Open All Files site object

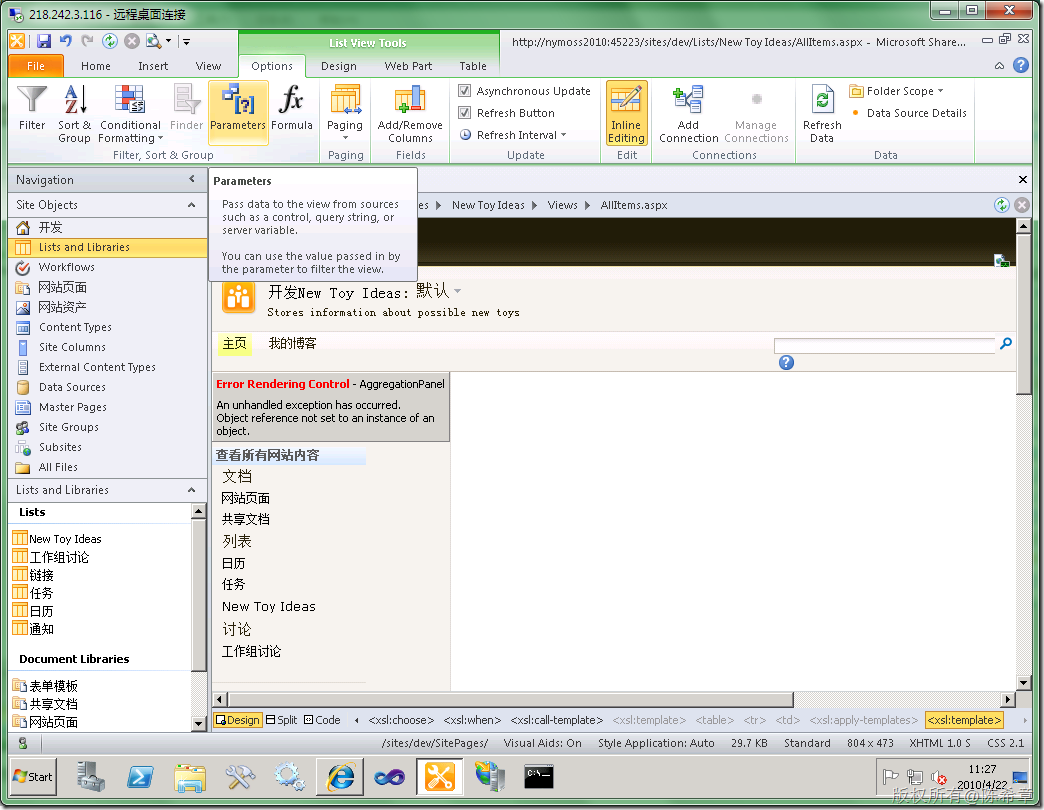point(58,467)
